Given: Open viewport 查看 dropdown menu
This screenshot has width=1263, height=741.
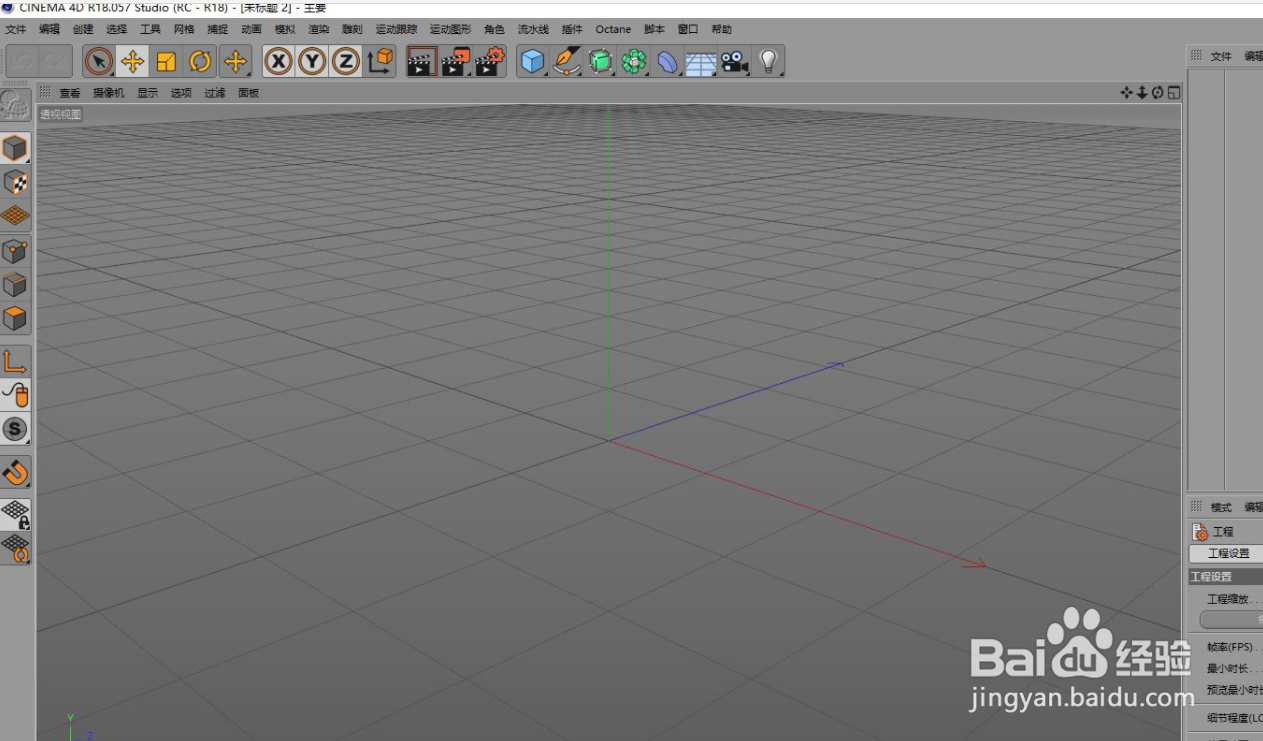Looking at the screenshot, I should coord(70,93).
